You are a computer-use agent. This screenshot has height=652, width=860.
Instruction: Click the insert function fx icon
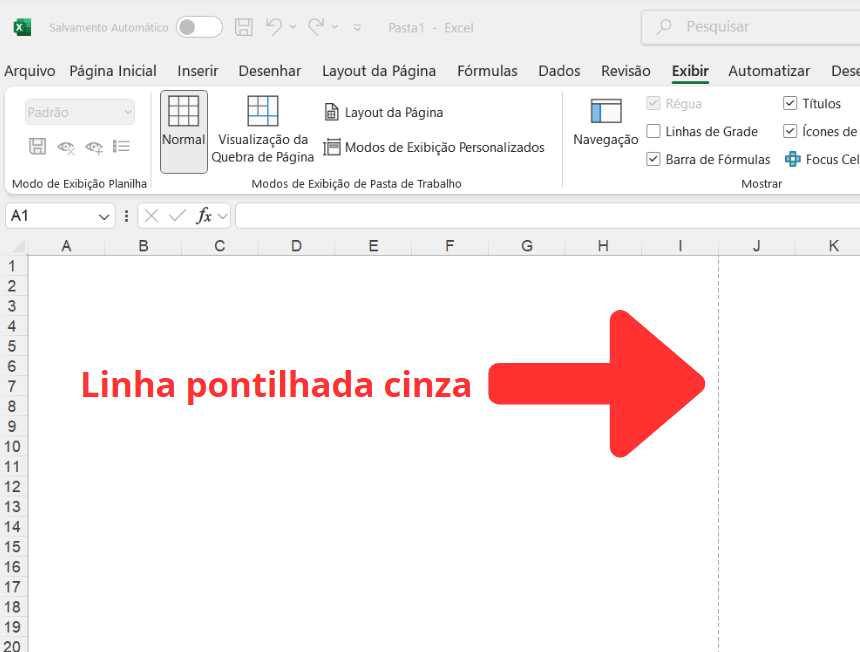204,216
